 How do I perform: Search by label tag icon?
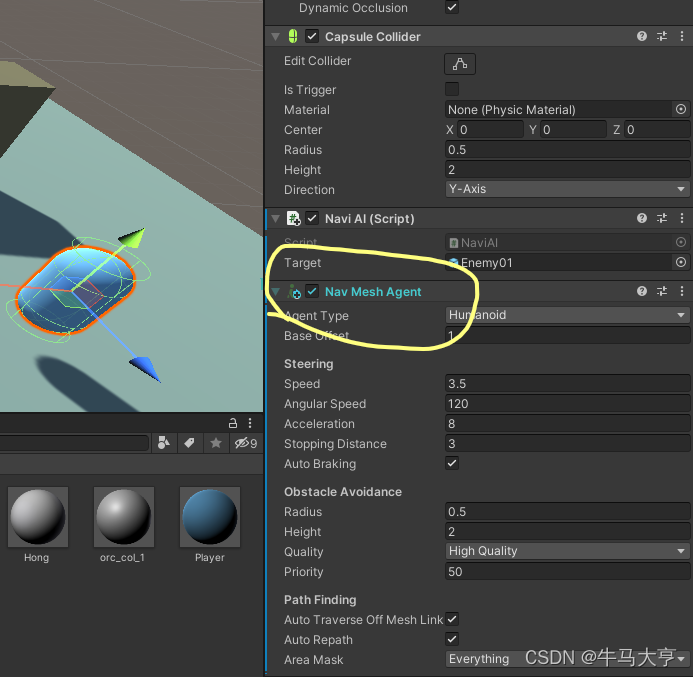(190, 443)
